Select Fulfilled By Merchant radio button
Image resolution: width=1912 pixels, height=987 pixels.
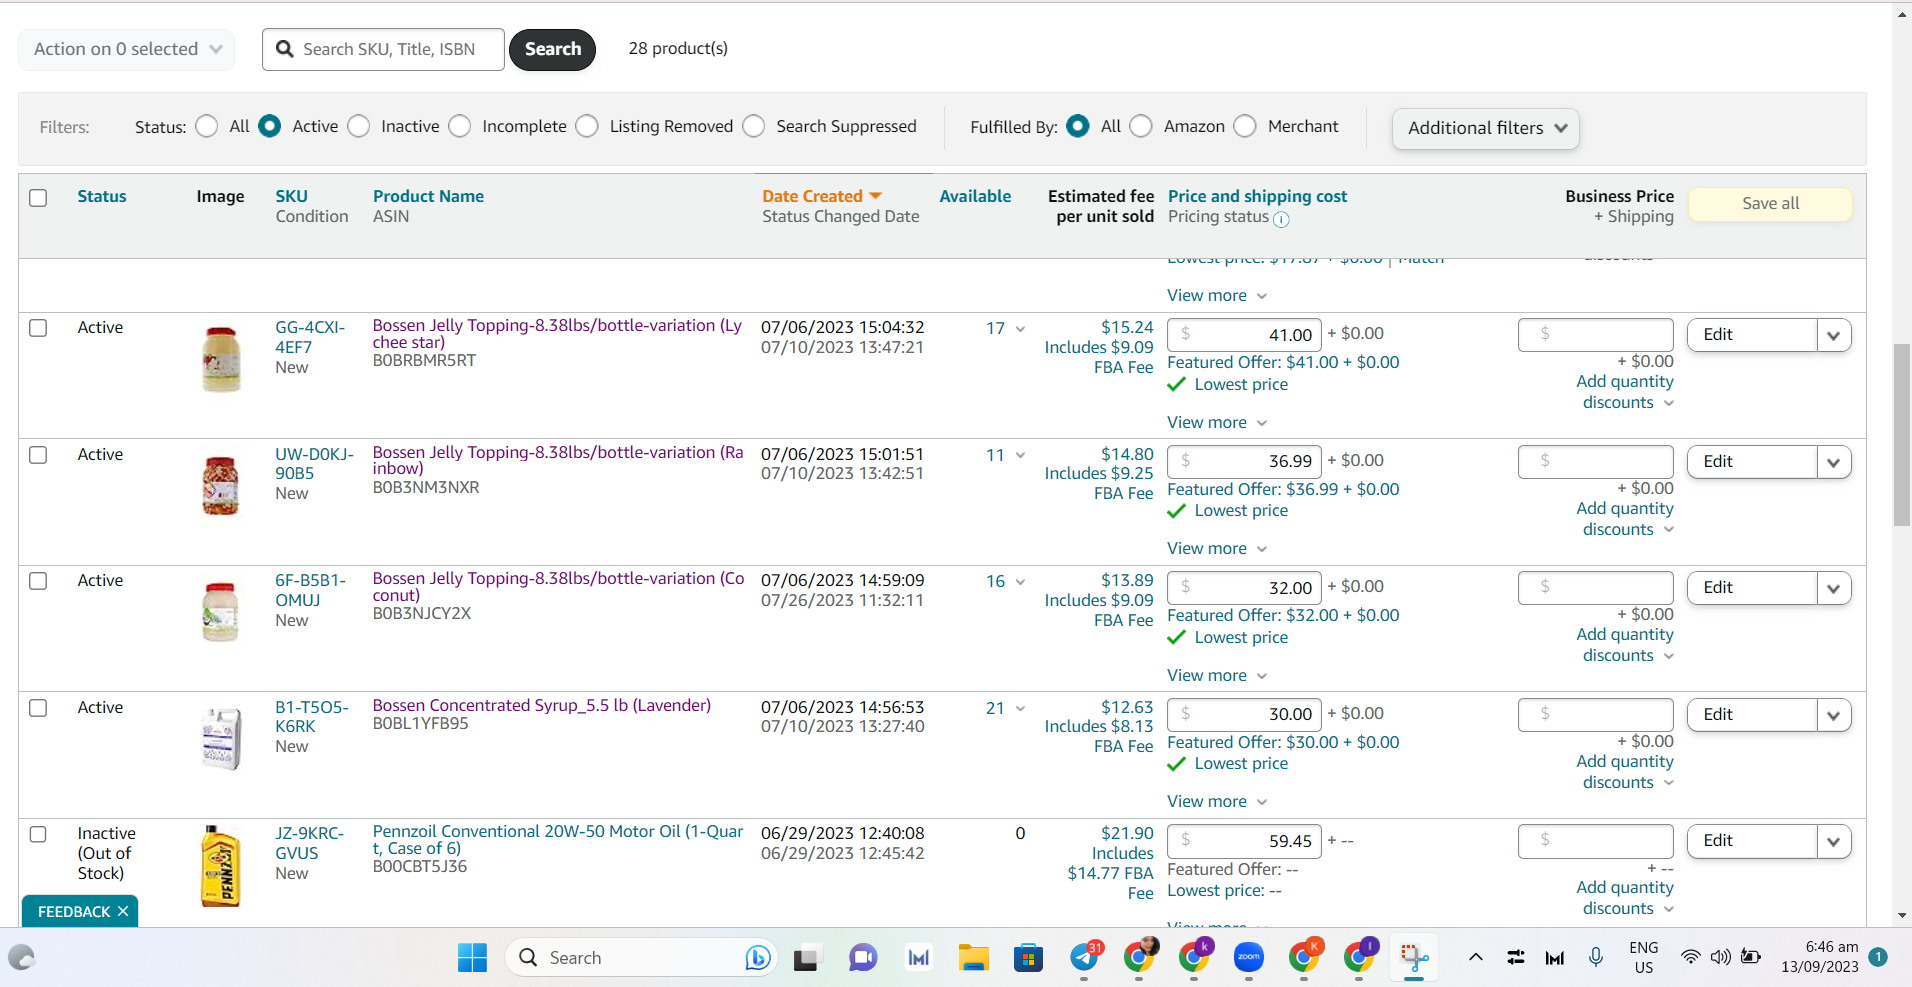pyautogui.click(x=1245, y=126)
